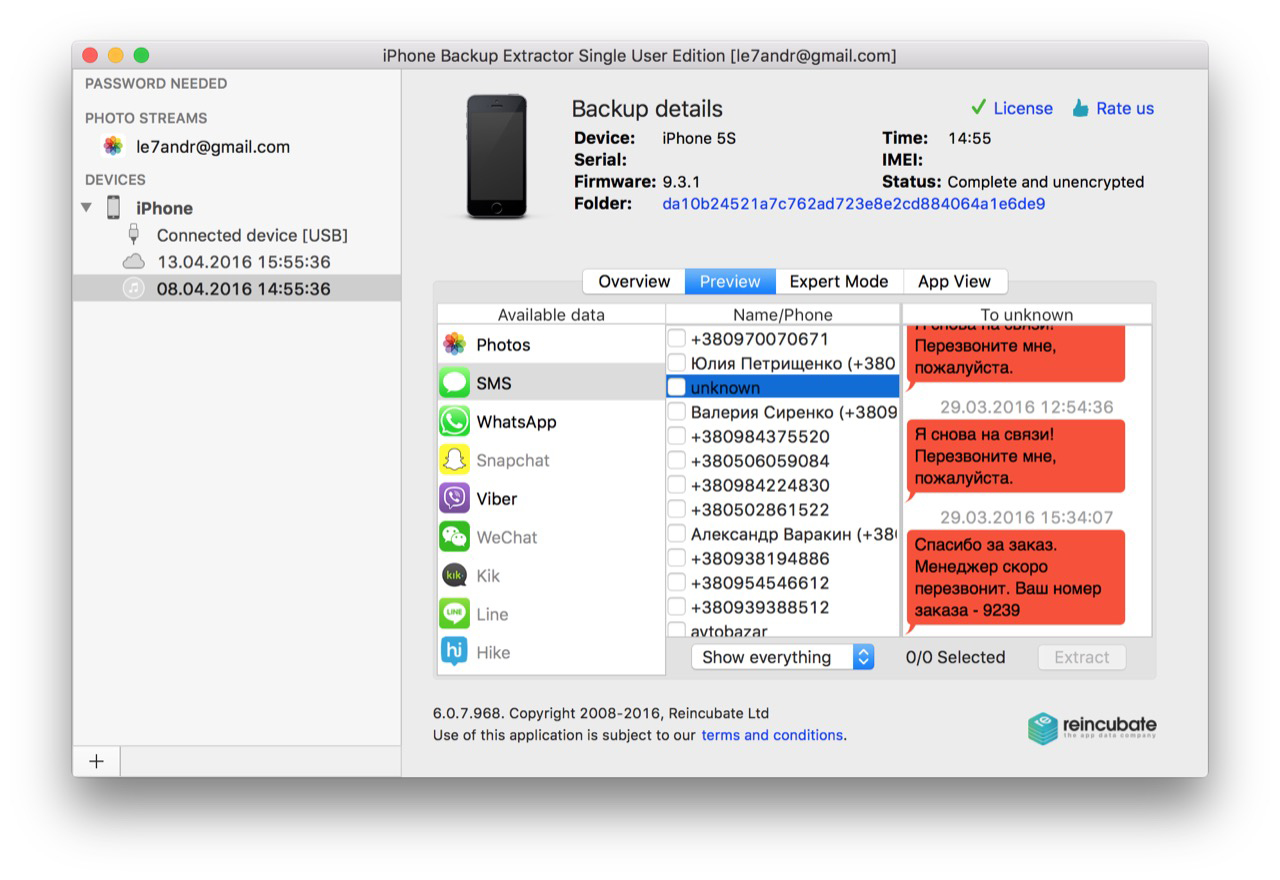This screenshot has width=1280, height=880.
Task: Click the yellow Snapchat ghost icon
Action: [455, 460]
